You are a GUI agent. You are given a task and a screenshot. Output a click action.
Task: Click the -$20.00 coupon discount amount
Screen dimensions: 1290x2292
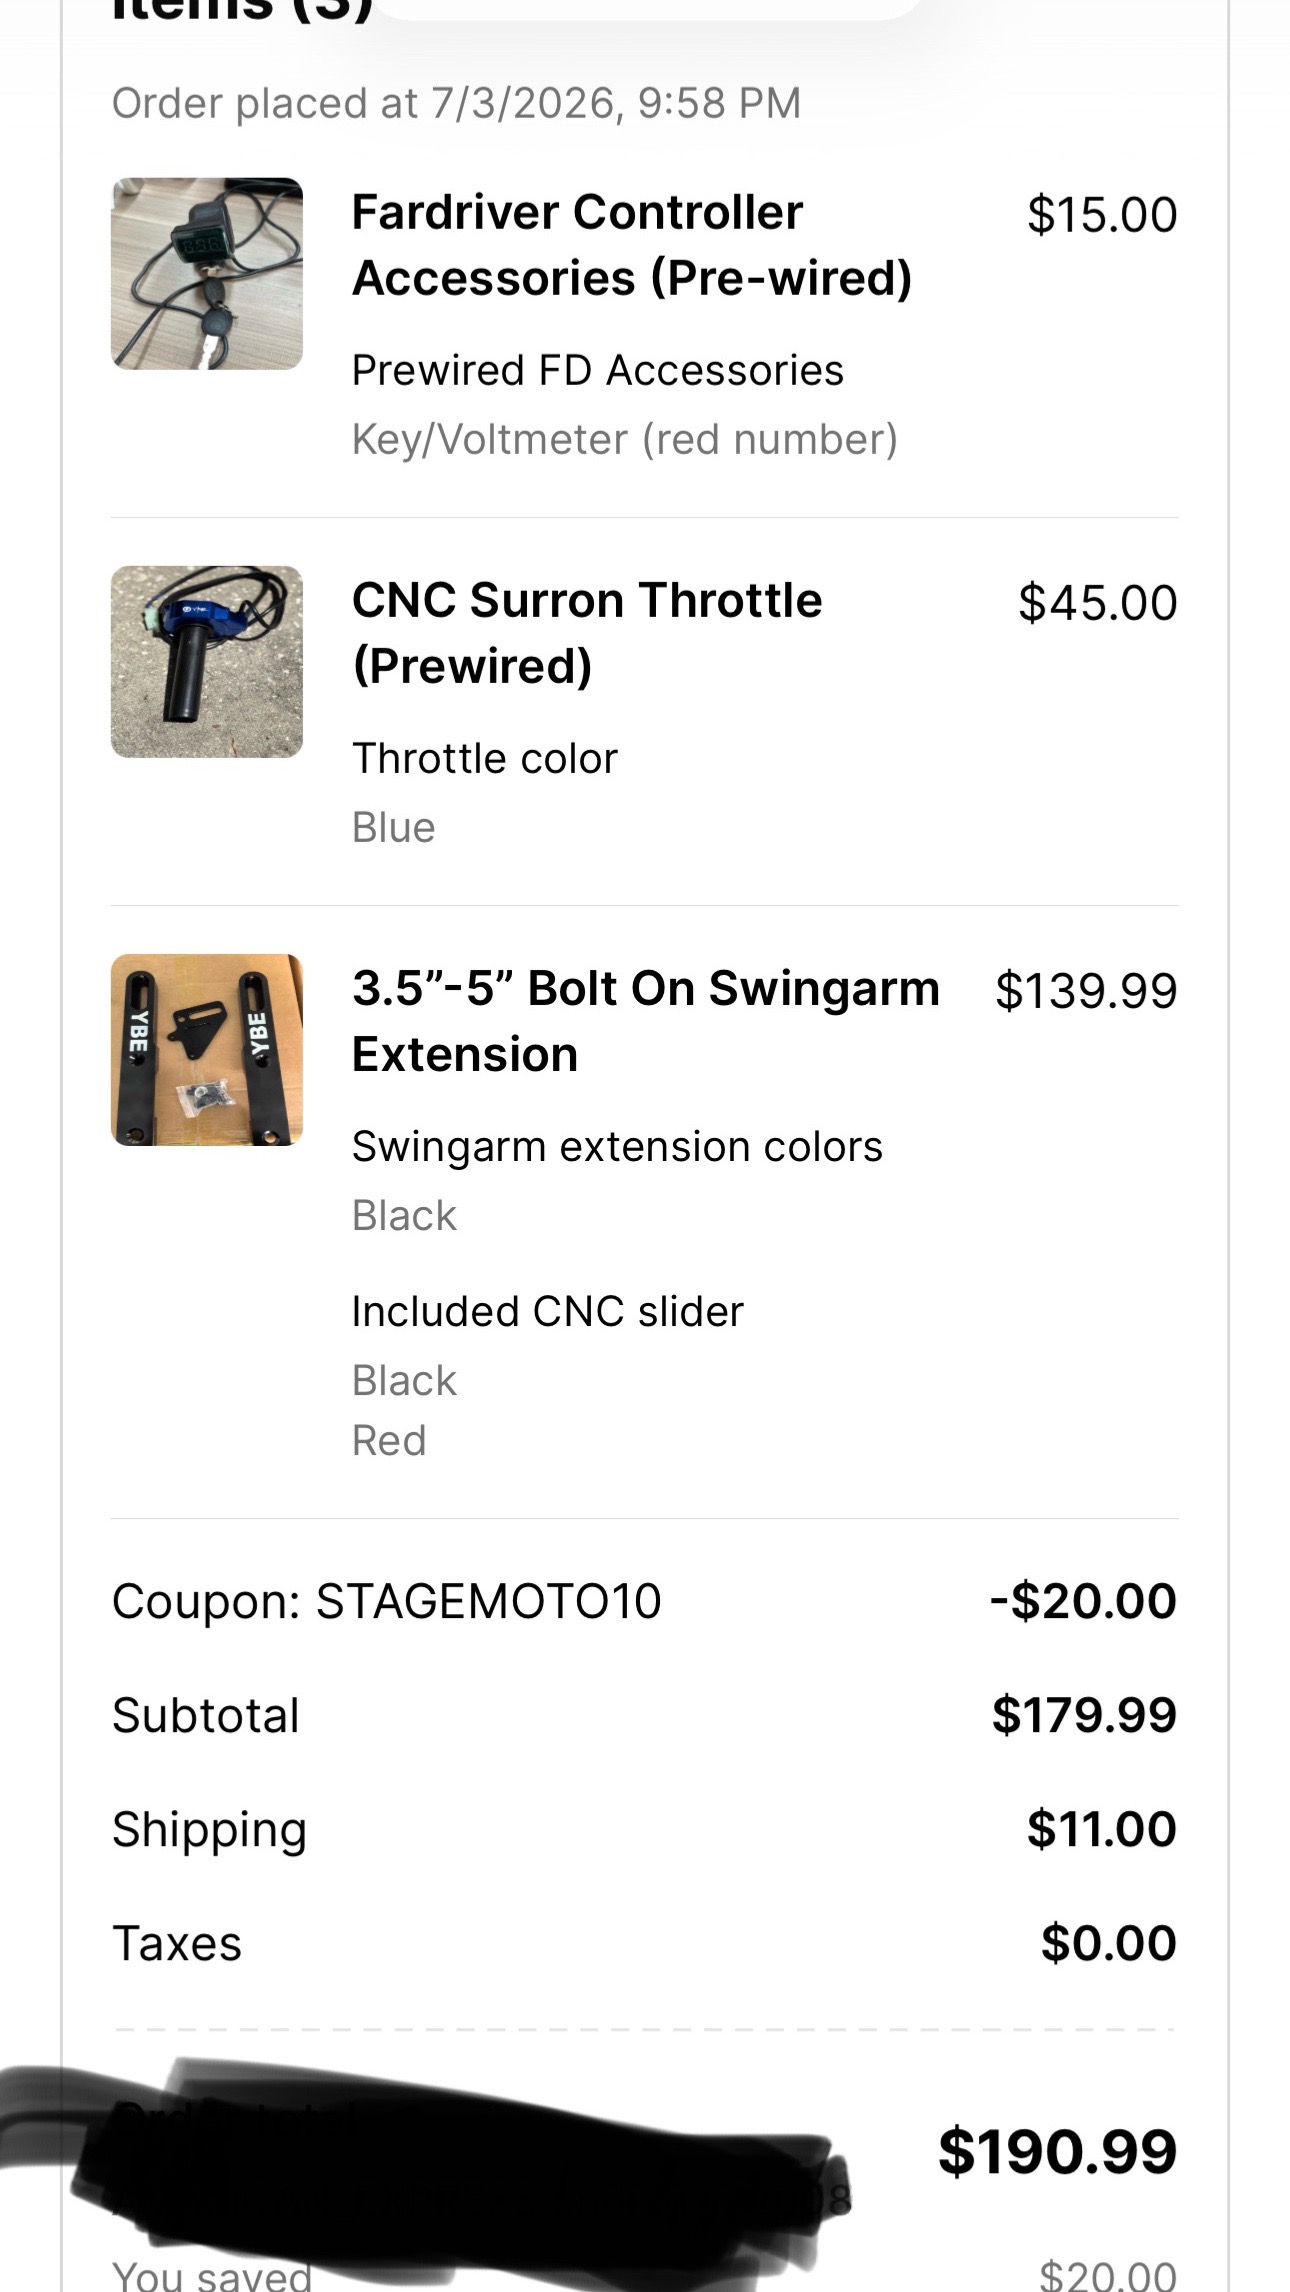(x=1083, y=1601)
